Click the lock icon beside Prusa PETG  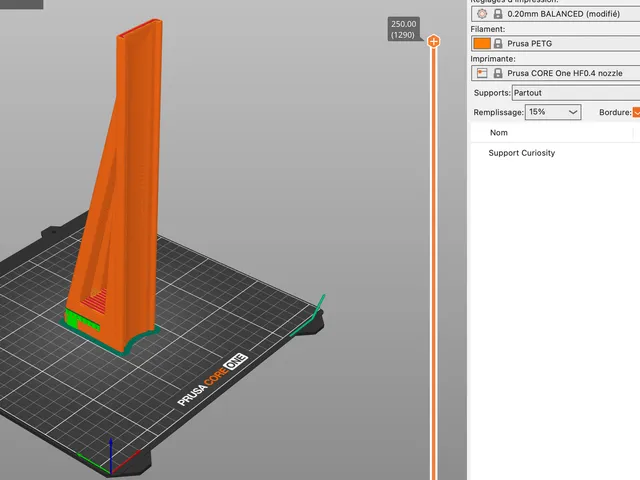click(498, 43)
